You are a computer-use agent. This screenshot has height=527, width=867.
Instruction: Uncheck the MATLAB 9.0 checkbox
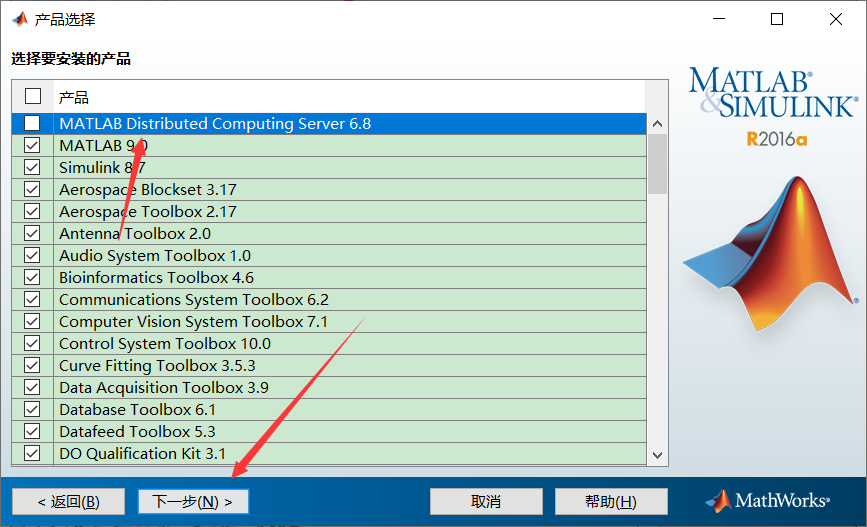coord(32,145)
